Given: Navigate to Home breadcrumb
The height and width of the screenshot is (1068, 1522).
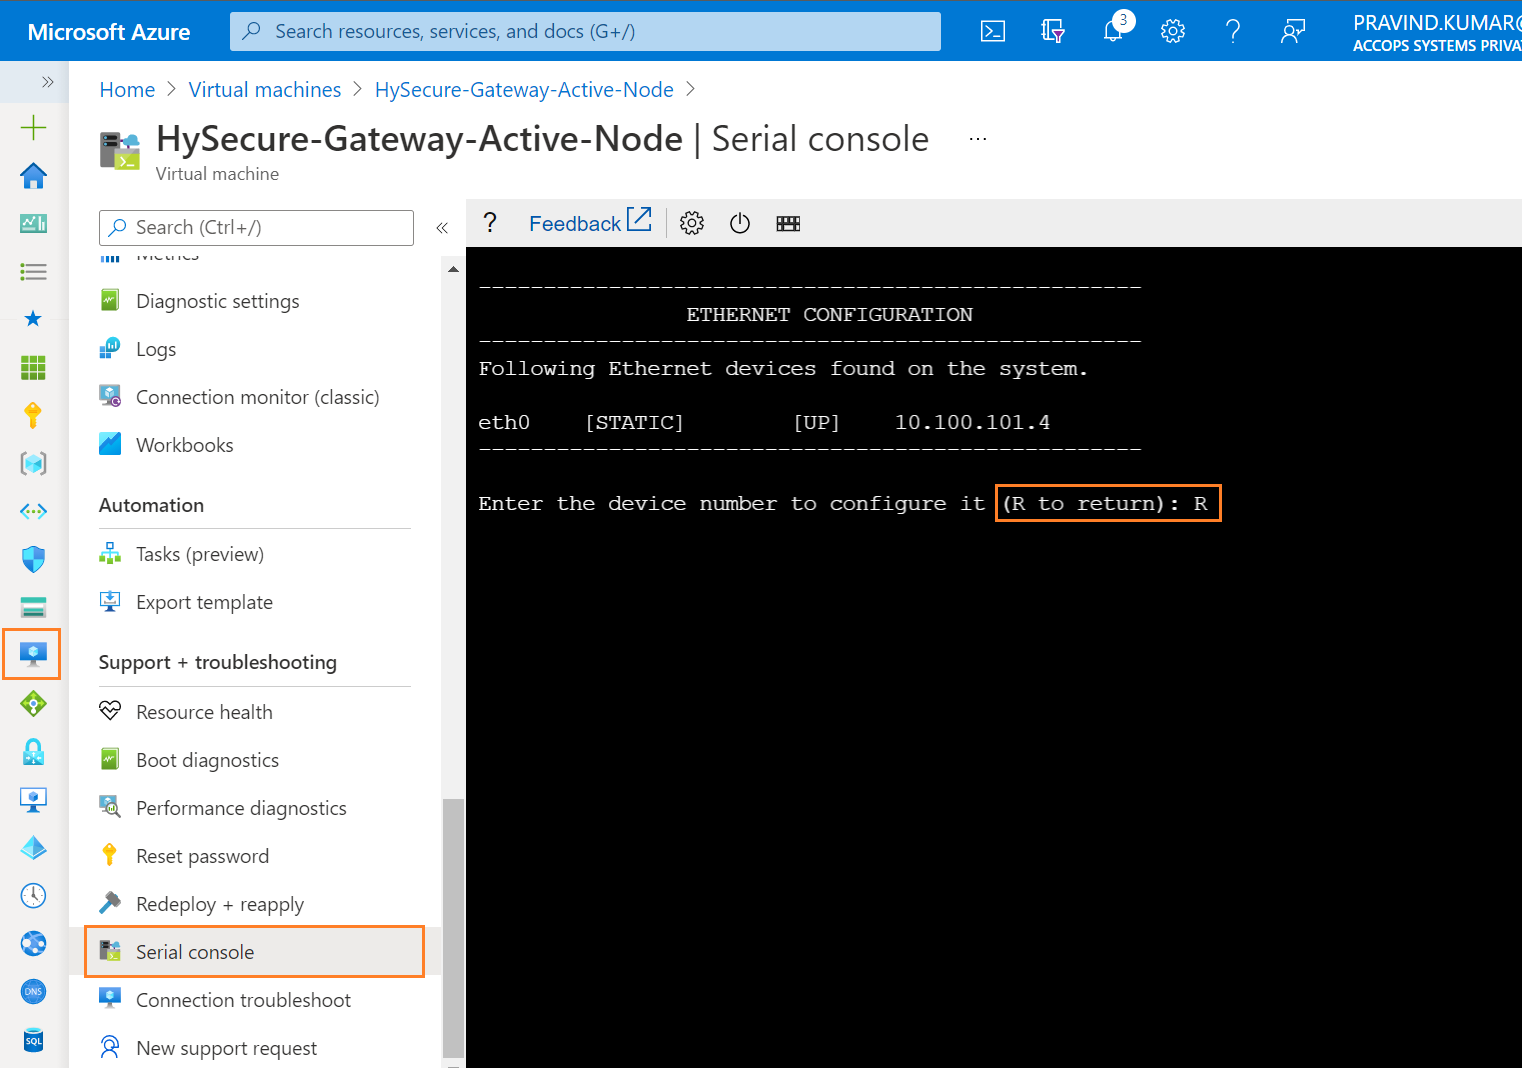Looking at the screenshot, I should point(127,90).
